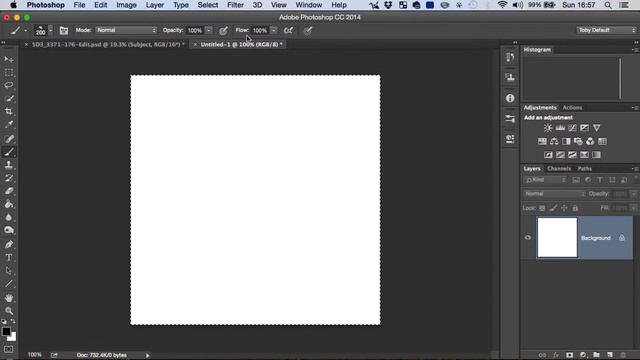This screenshot has height=360, width=640.
Task: Delete the current layer
Action: coord(623,355)
